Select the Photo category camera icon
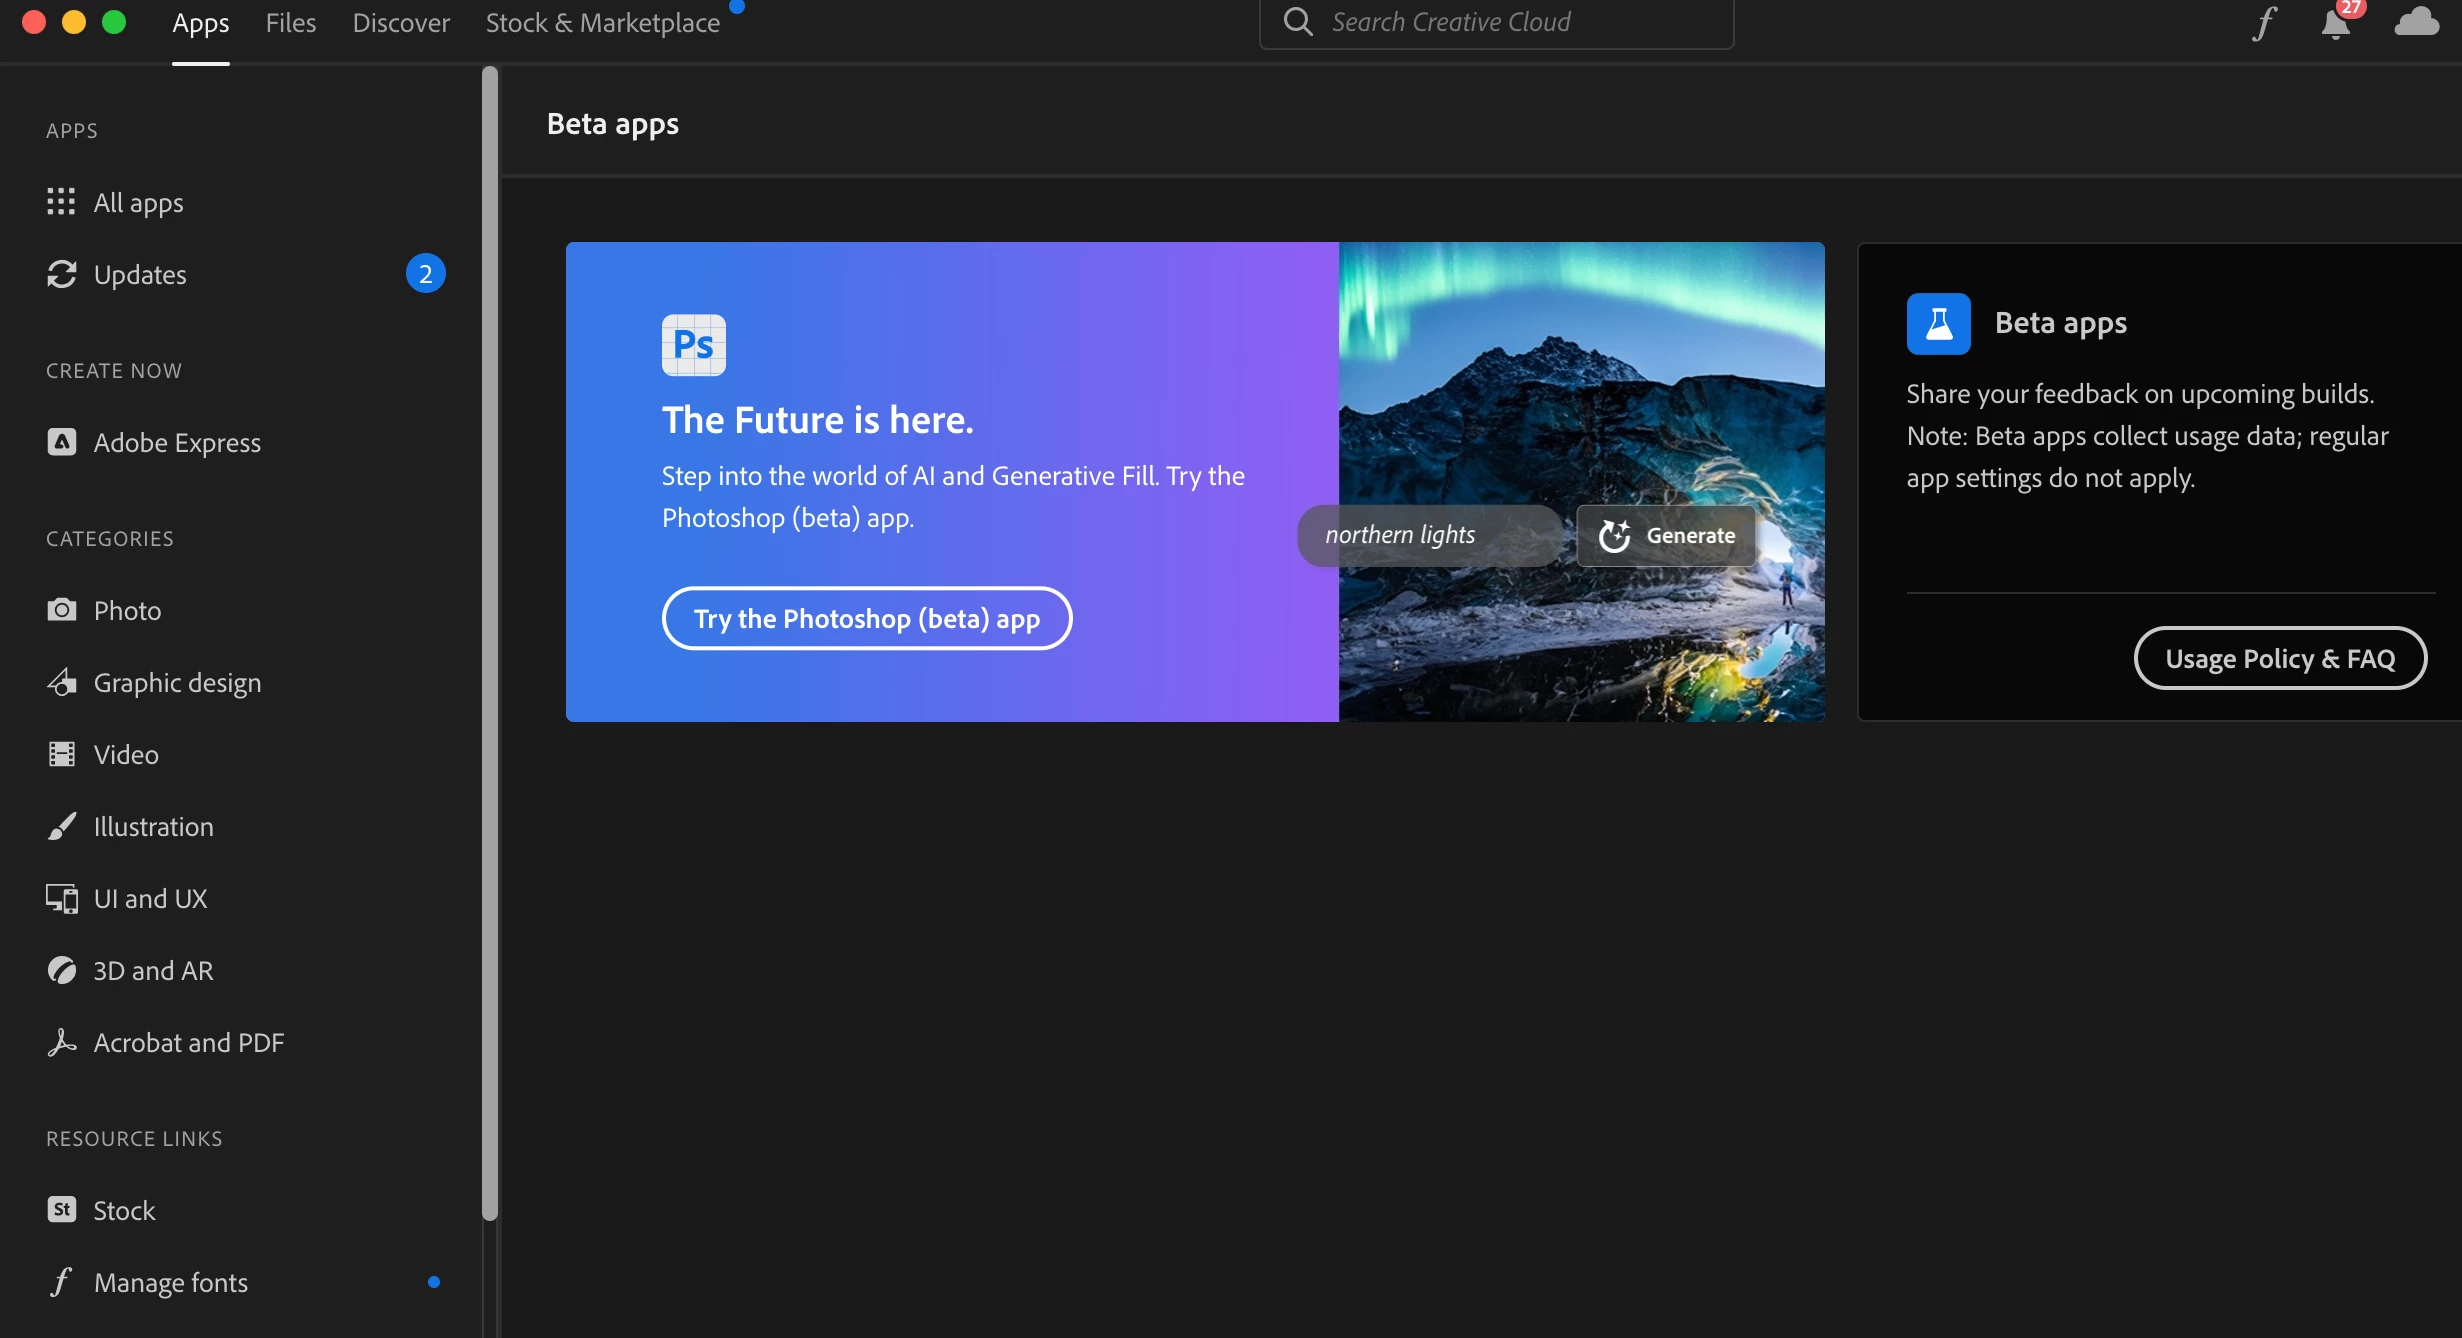Screen dimensions: 2462x1338 (x=62, y=610)
